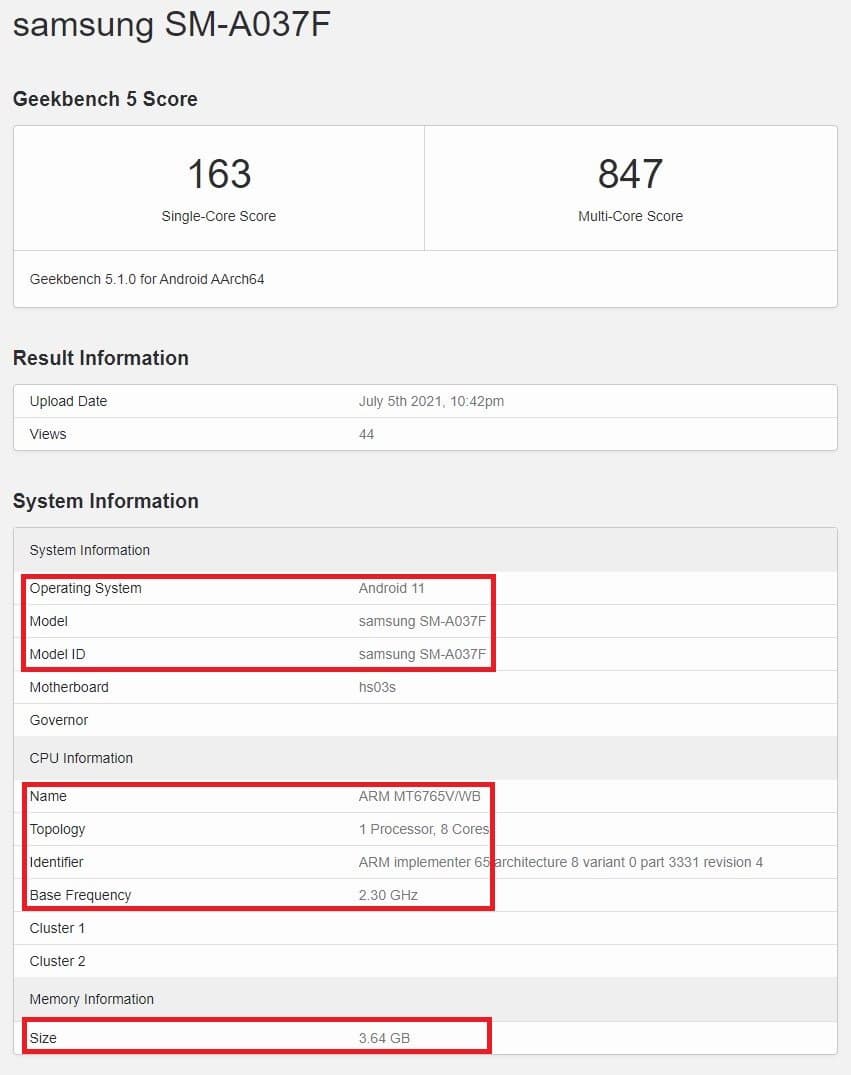Click the topology value 1 Processor, 8 Cores
This screenshot has height=1075, width=851.
(x=424, y=829)
